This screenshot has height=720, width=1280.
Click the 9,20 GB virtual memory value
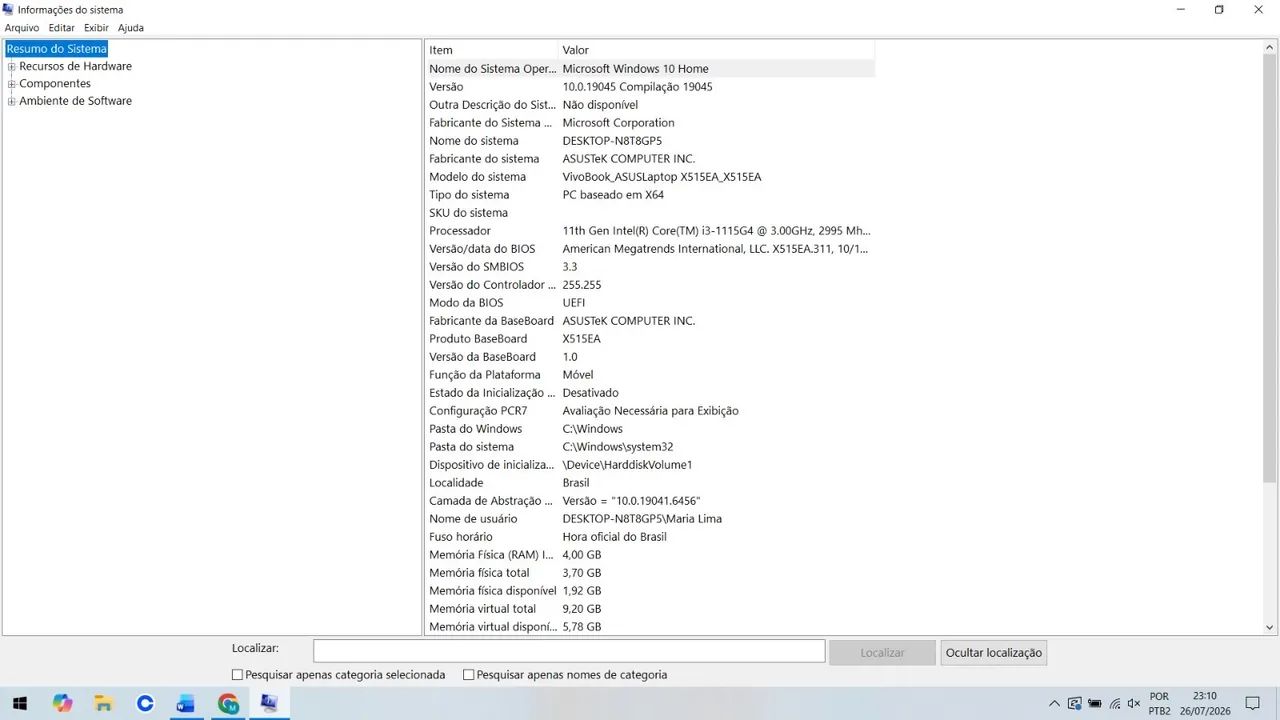click(582, 609)
